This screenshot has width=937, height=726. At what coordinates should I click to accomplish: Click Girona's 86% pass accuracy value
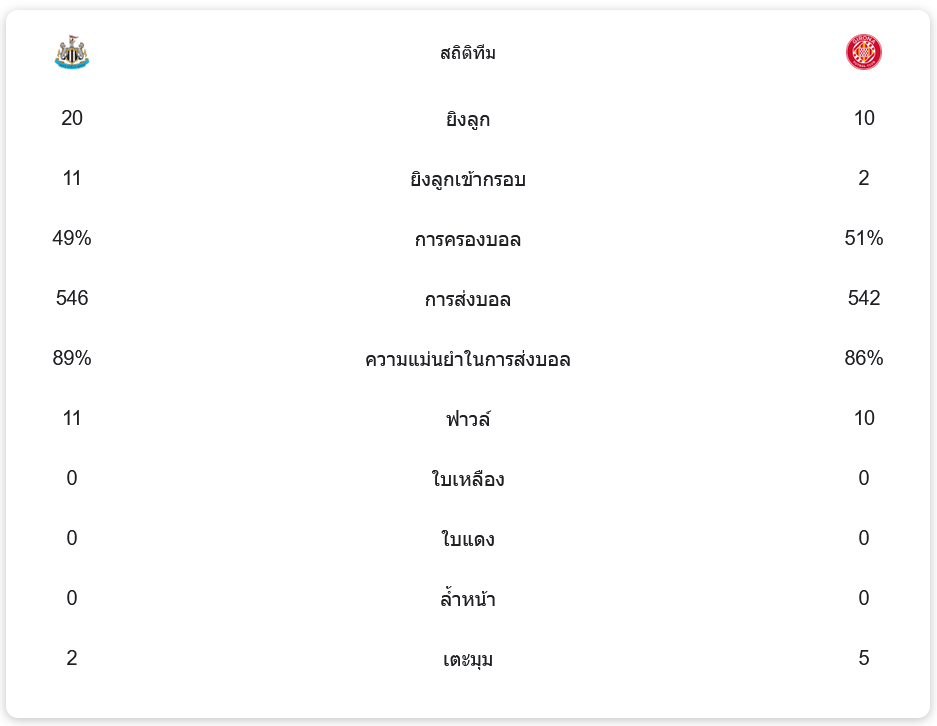click(864, 358)
